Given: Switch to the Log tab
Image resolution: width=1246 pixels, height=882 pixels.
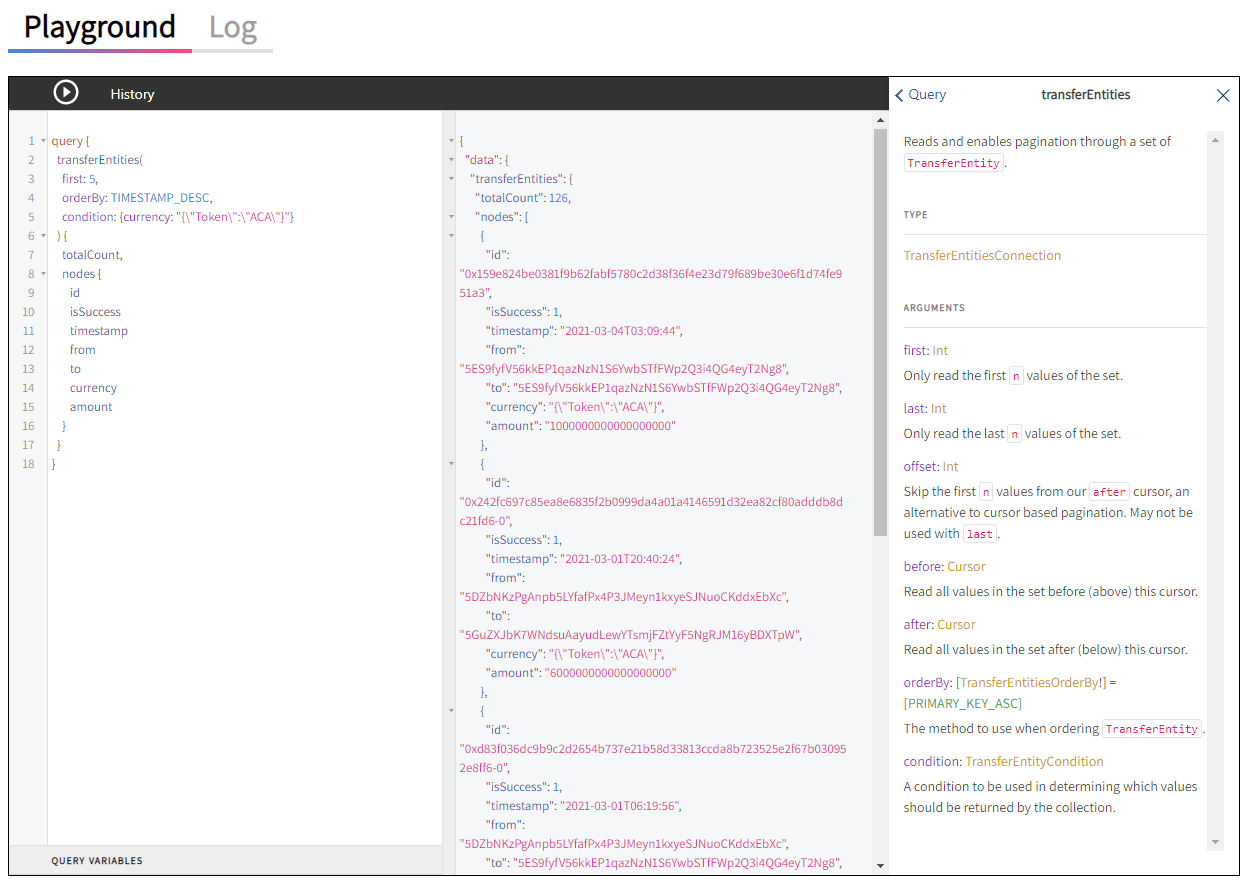Looking at the screenshot, I should pos(233,27).
